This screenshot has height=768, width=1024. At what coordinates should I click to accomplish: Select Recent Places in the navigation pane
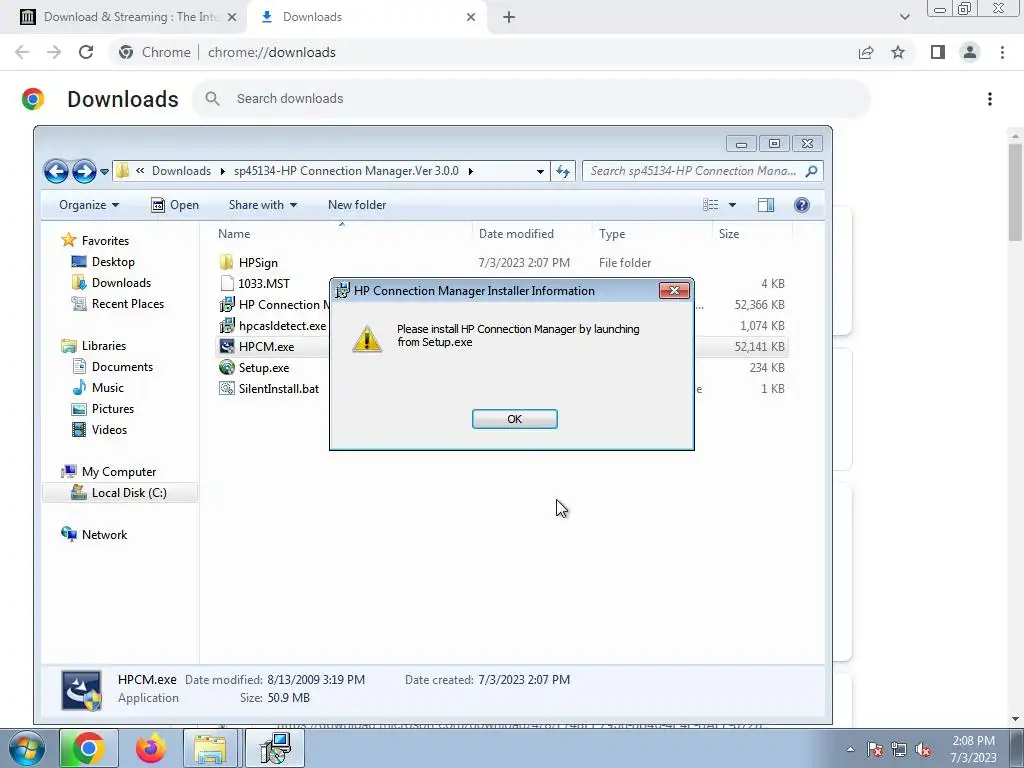coord(118,304)
